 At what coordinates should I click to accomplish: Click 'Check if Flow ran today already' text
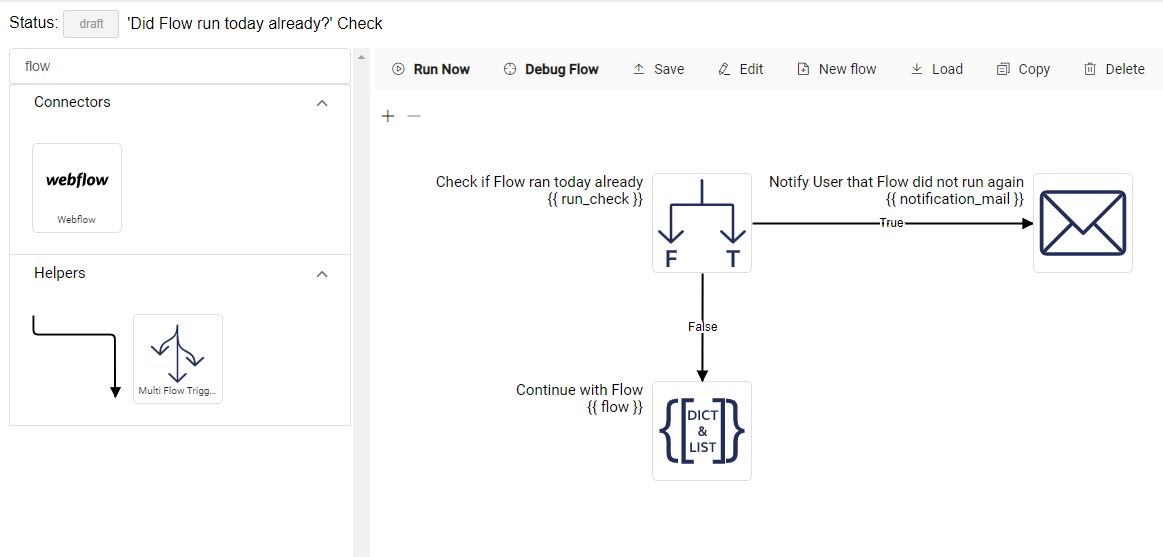coord(539,182)
